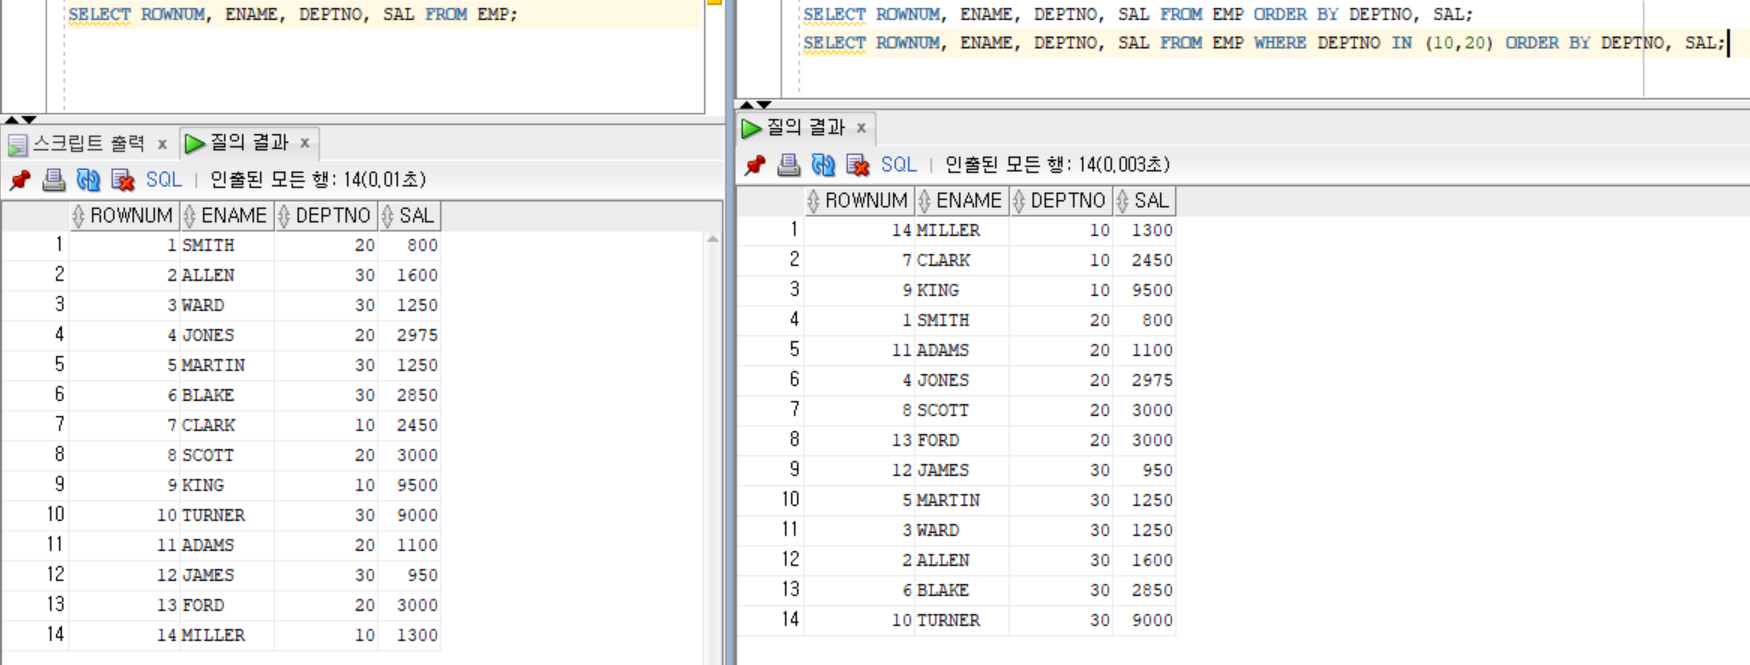Refresh the ordered query results showing 0.003초
This screenshot has height=665, width=1750.
click(823, 165)
